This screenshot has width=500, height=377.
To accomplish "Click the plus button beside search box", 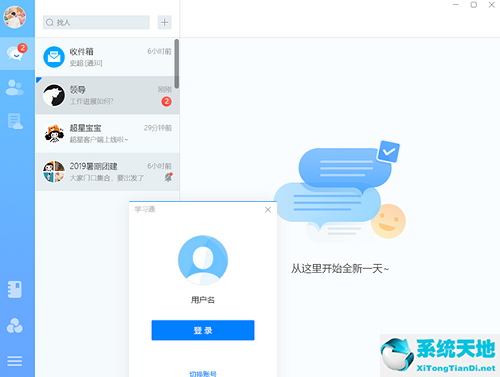I will point(165,22).
